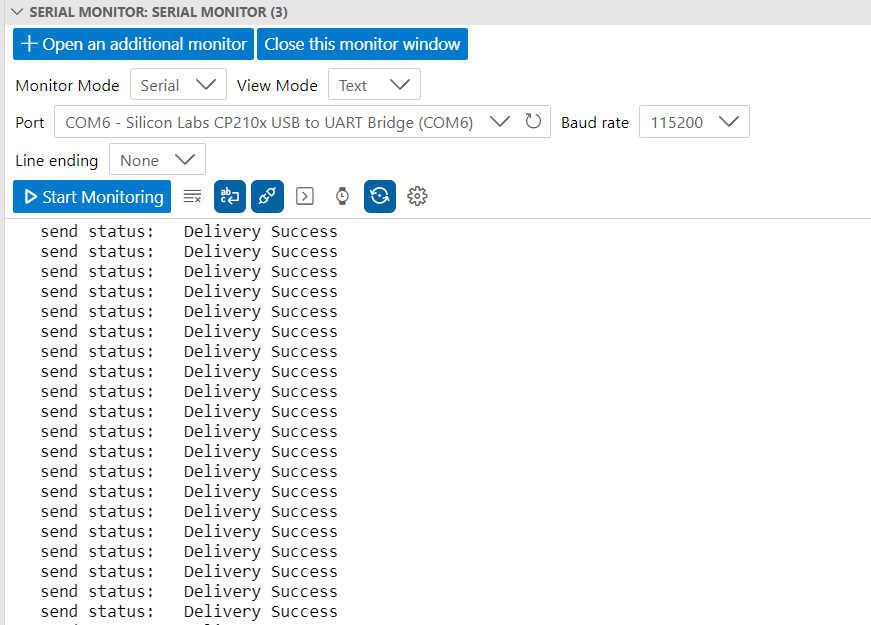This screenshot has width=871, height=625.
Task: Disable automatic reconnection to the port
Action: (379, 196)
